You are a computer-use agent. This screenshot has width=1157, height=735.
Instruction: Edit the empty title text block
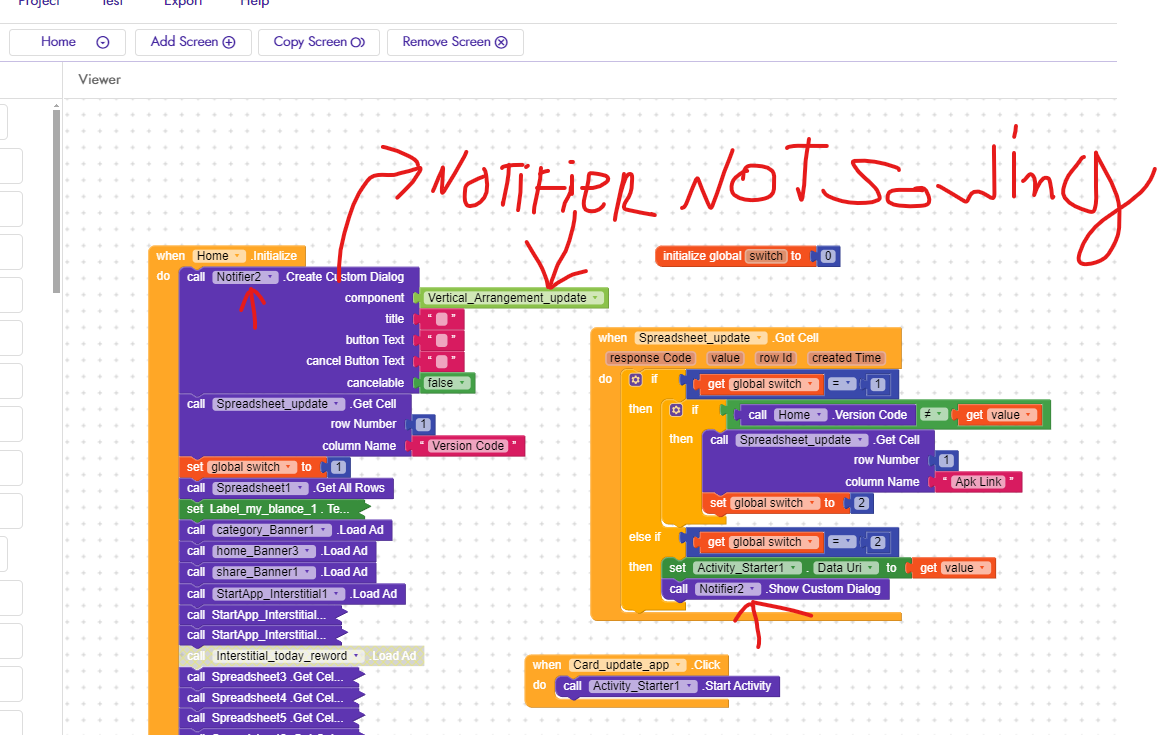click(x=441, y=320)
